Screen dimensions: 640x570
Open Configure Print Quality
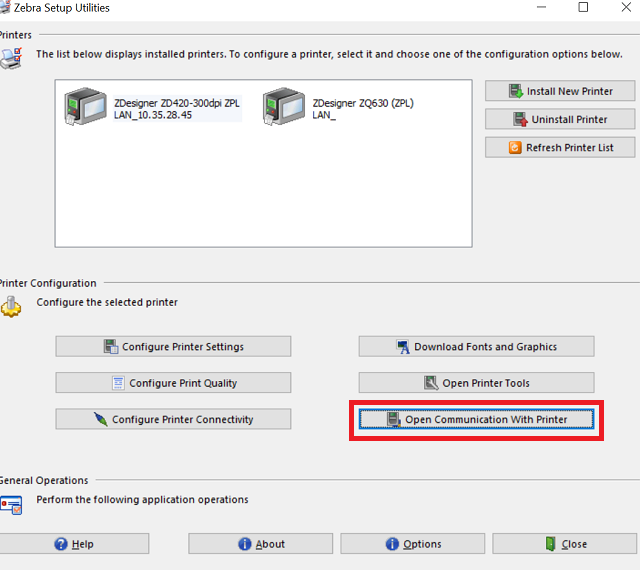coord(173,383)
